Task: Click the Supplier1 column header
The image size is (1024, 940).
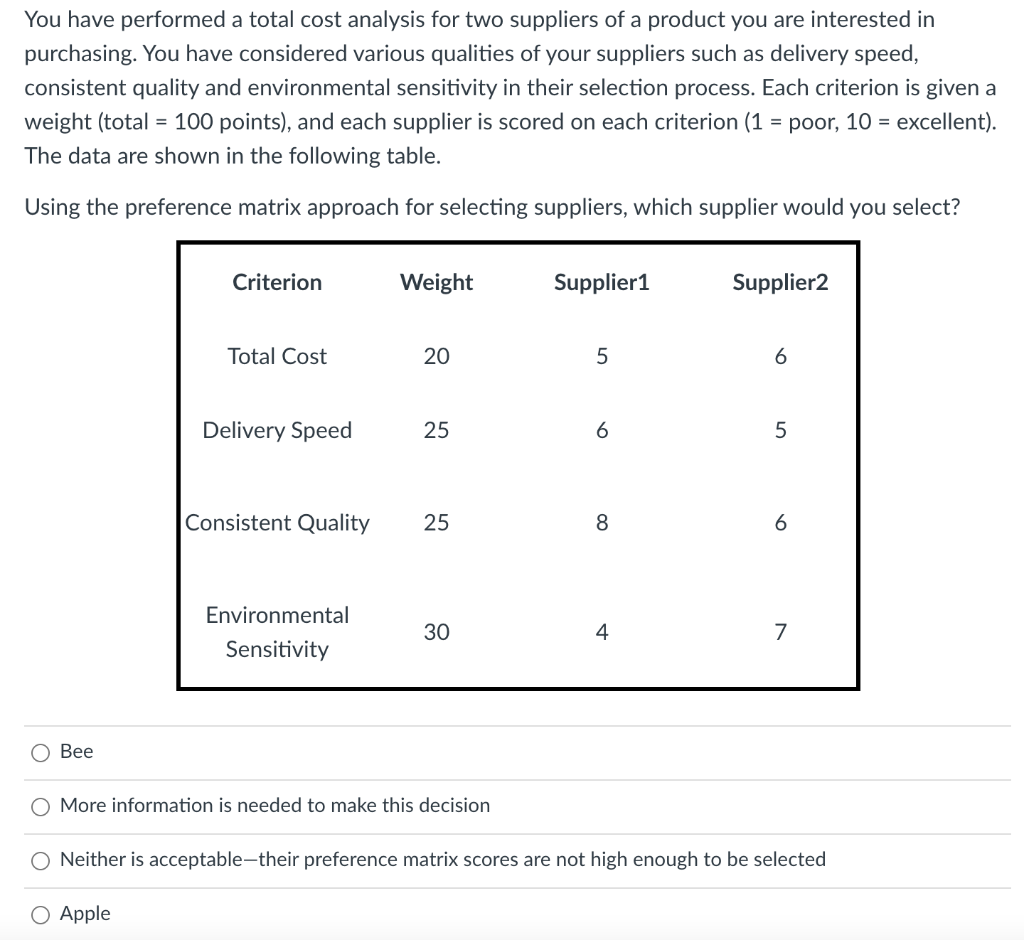Action: [601, 282]
